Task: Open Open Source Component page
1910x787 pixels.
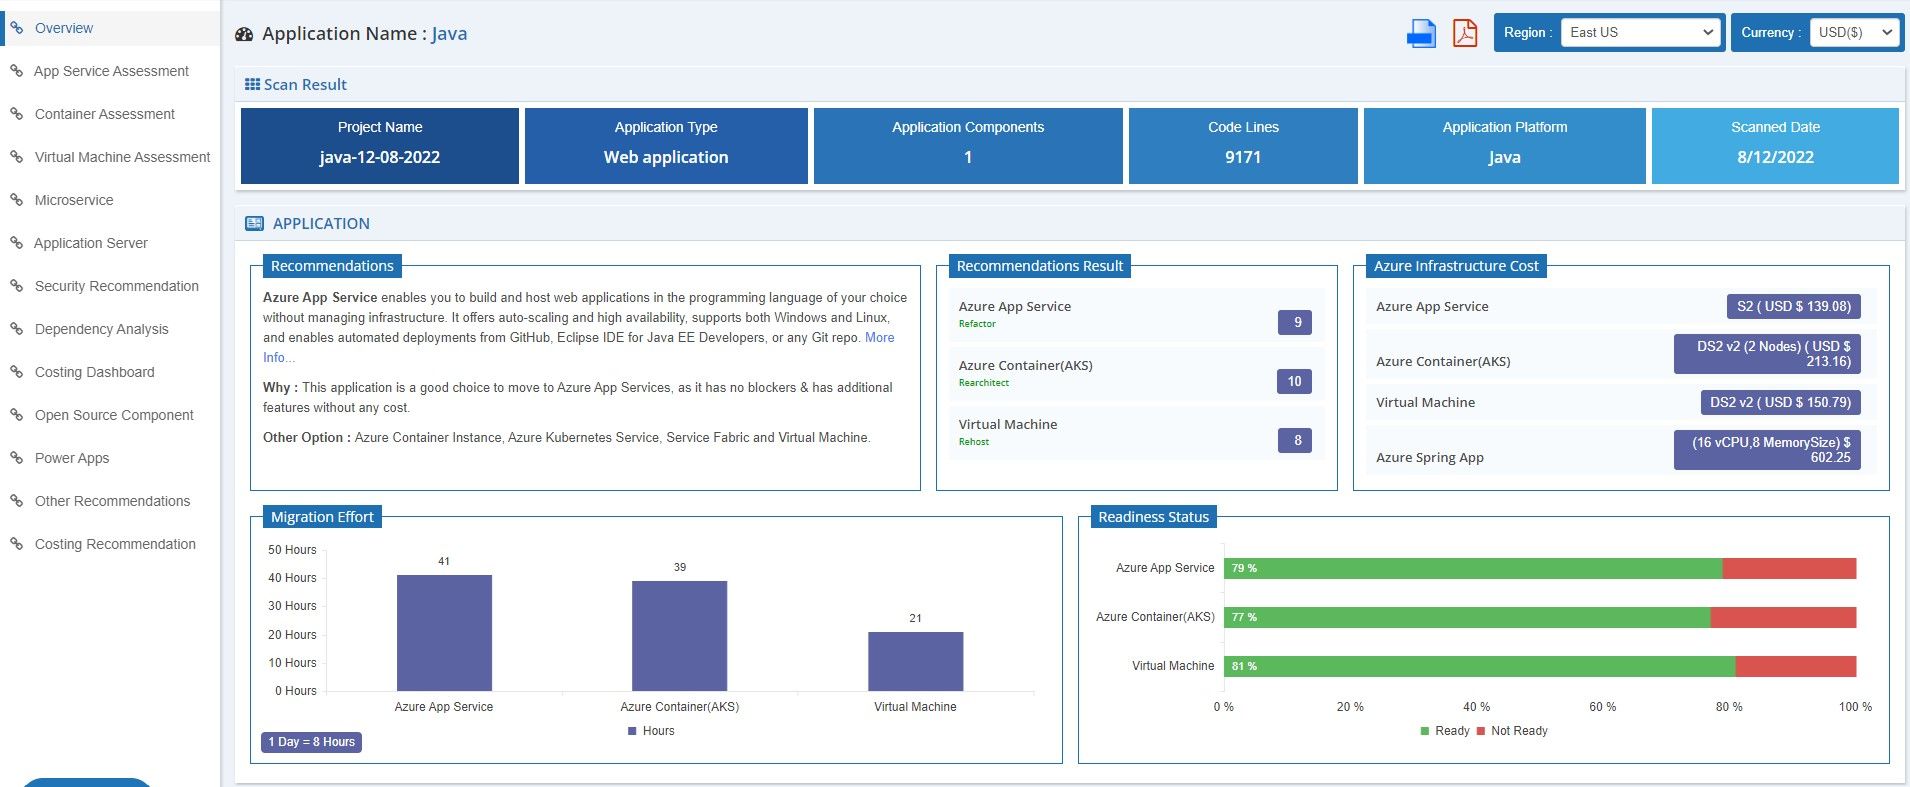Action: 114,415
